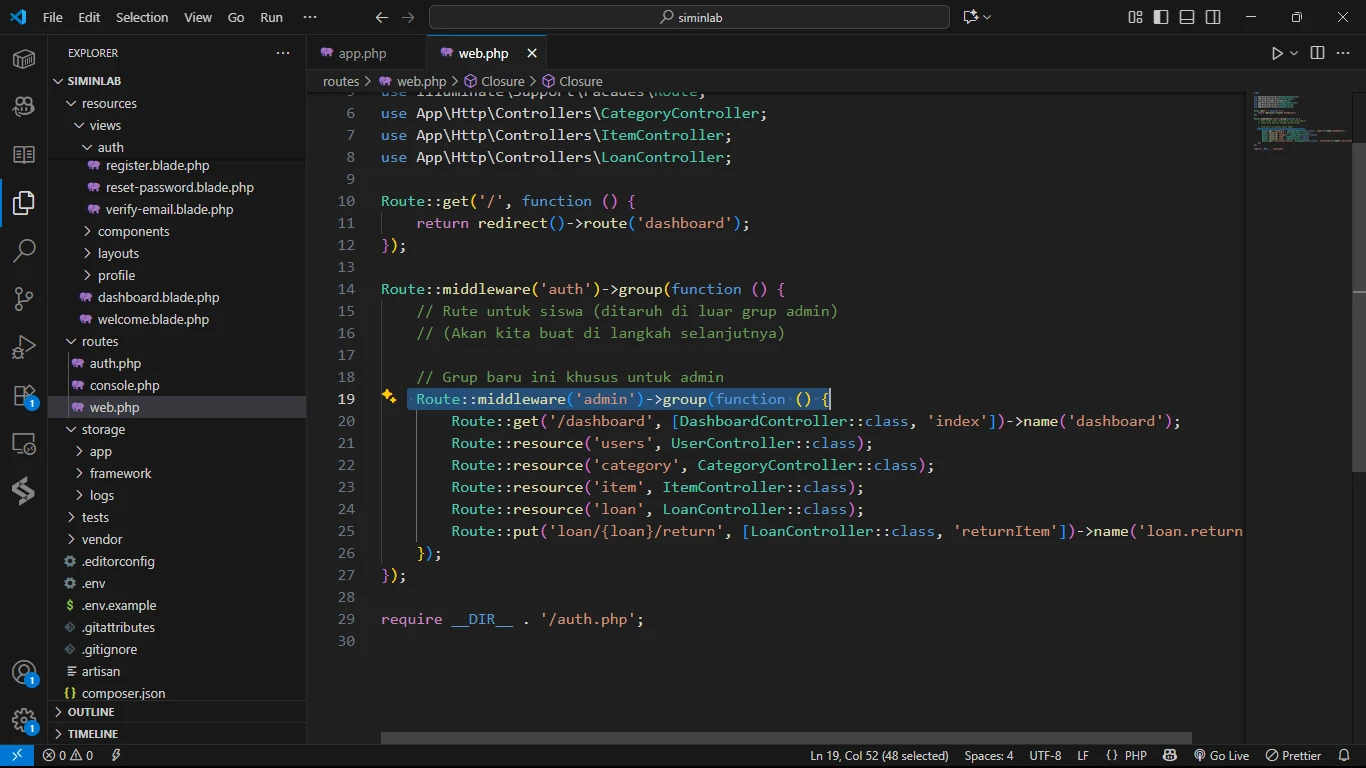The image size is (1366, 768).
Task: Open dashboard.blade.php file in explorer
Action: [158, 297]
